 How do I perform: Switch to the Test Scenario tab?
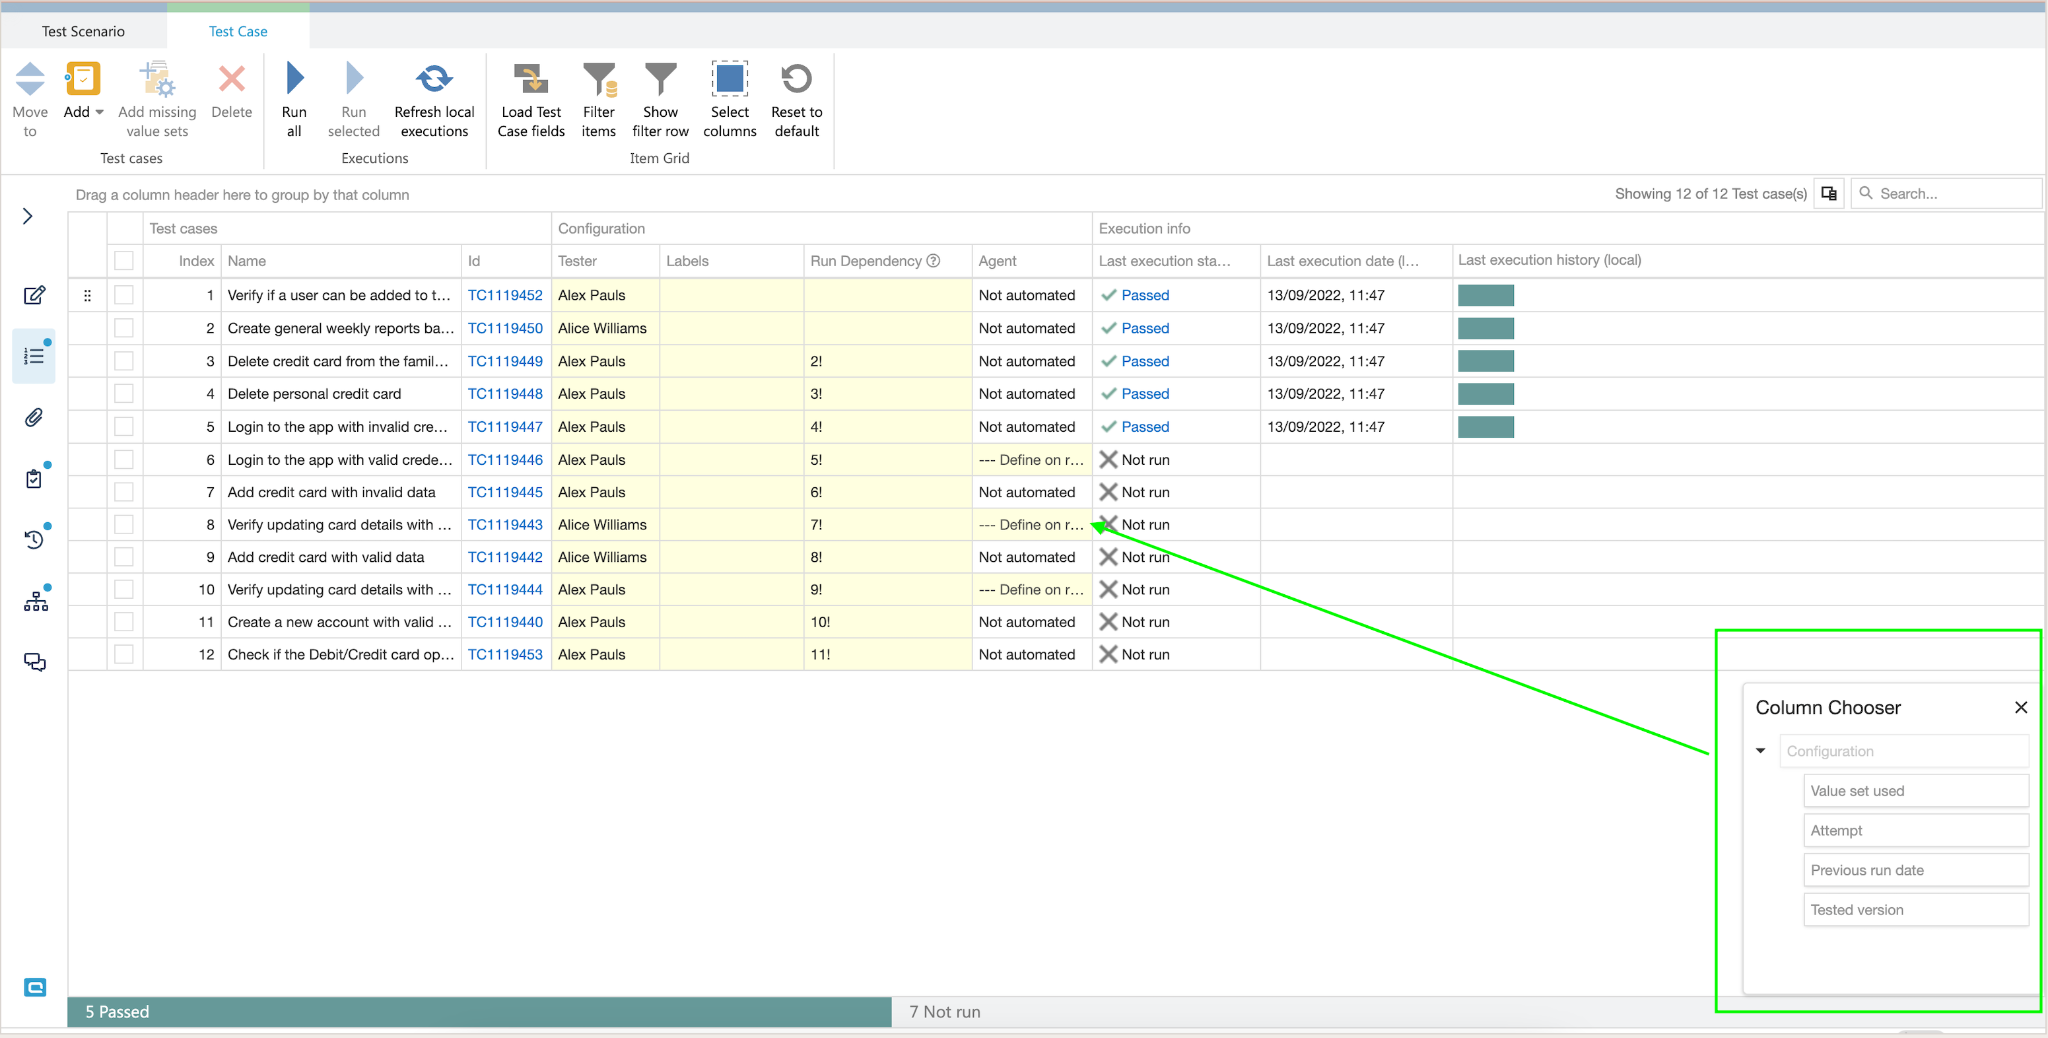coord(83,31)
